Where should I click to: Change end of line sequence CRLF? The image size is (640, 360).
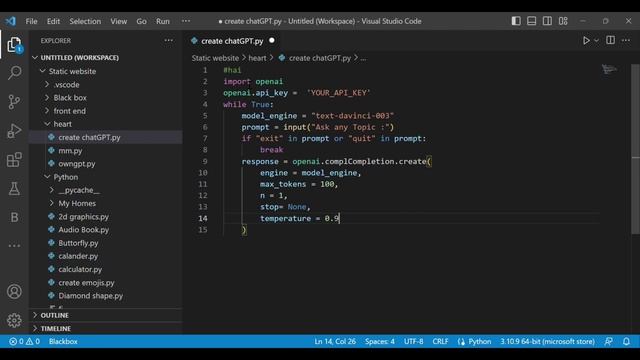[x=440, y=341]
